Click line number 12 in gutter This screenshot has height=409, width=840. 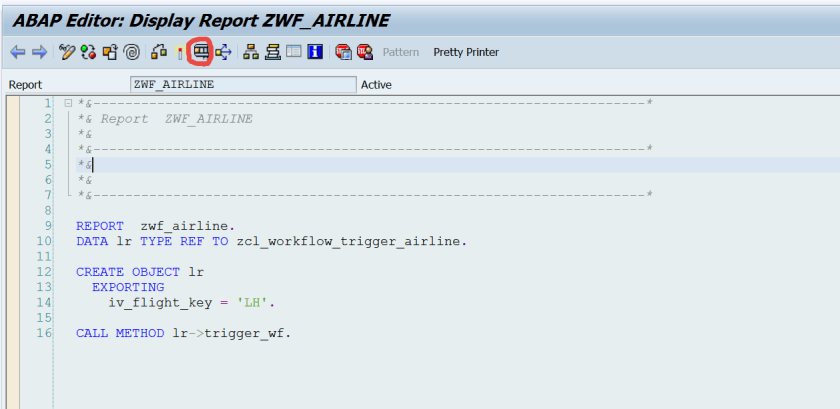44,272
